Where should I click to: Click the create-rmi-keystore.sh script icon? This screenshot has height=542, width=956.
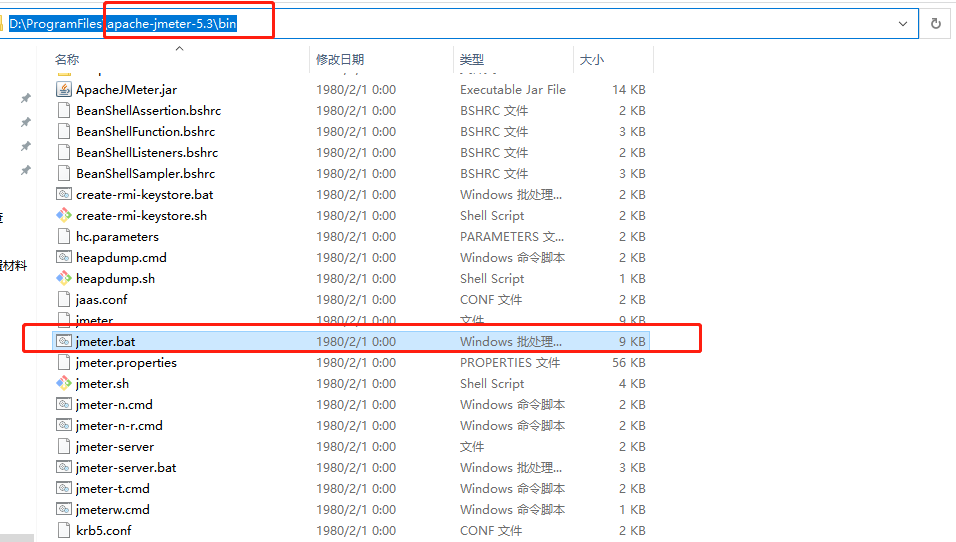coord(64,216)
